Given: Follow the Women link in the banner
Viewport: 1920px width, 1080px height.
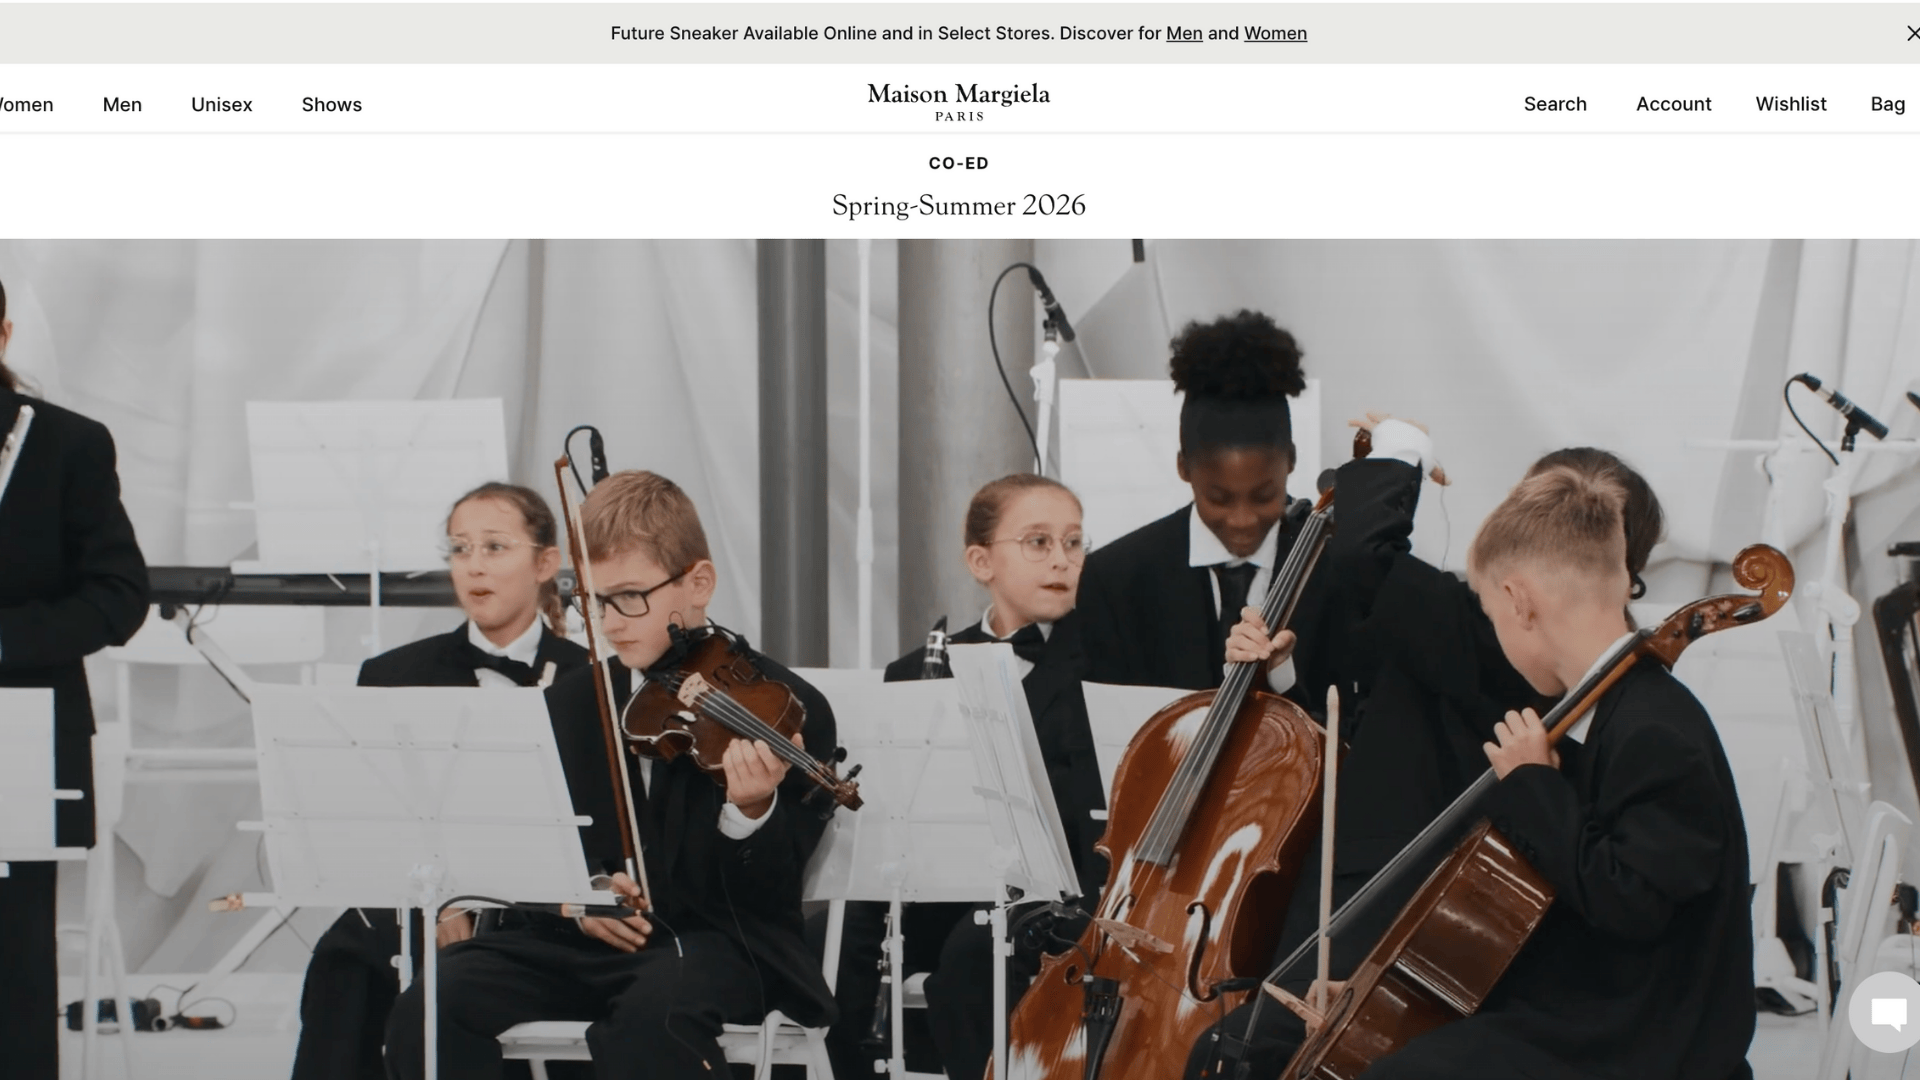Looking at the screenshot, I should (x=1275, y=33).
